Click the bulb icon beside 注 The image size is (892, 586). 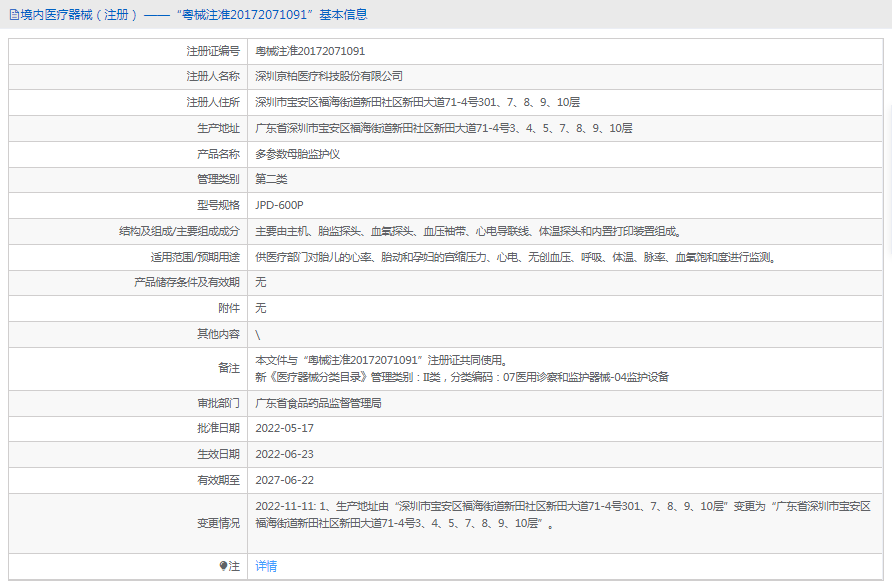coord(223,566)
